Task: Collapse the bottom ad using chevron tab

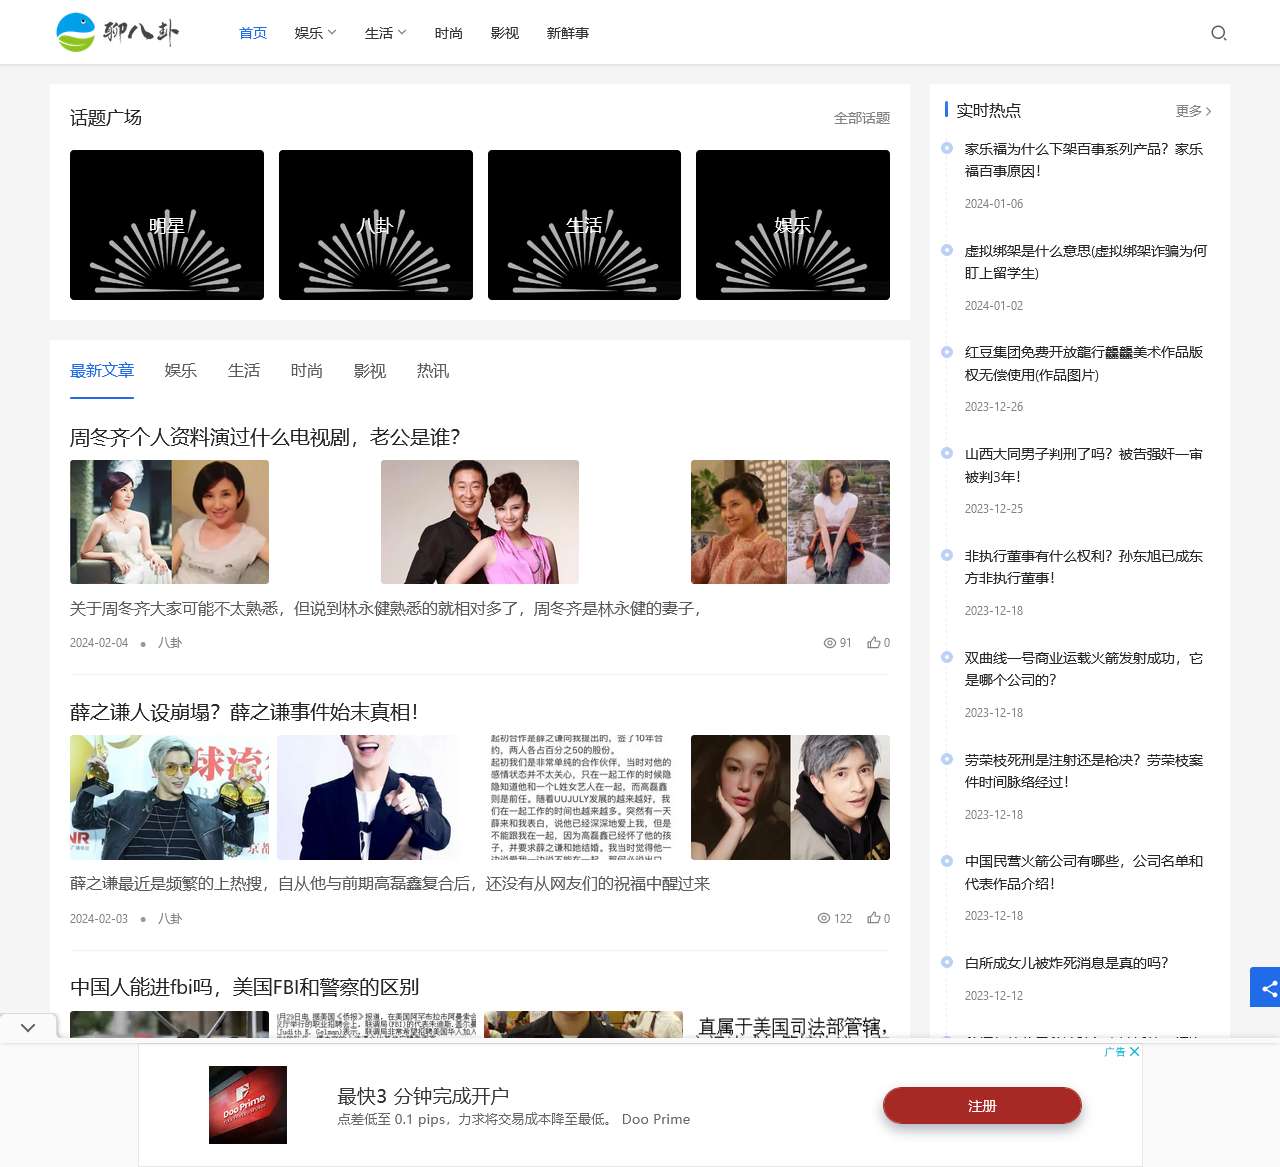Action: (x=28, y=1027)
